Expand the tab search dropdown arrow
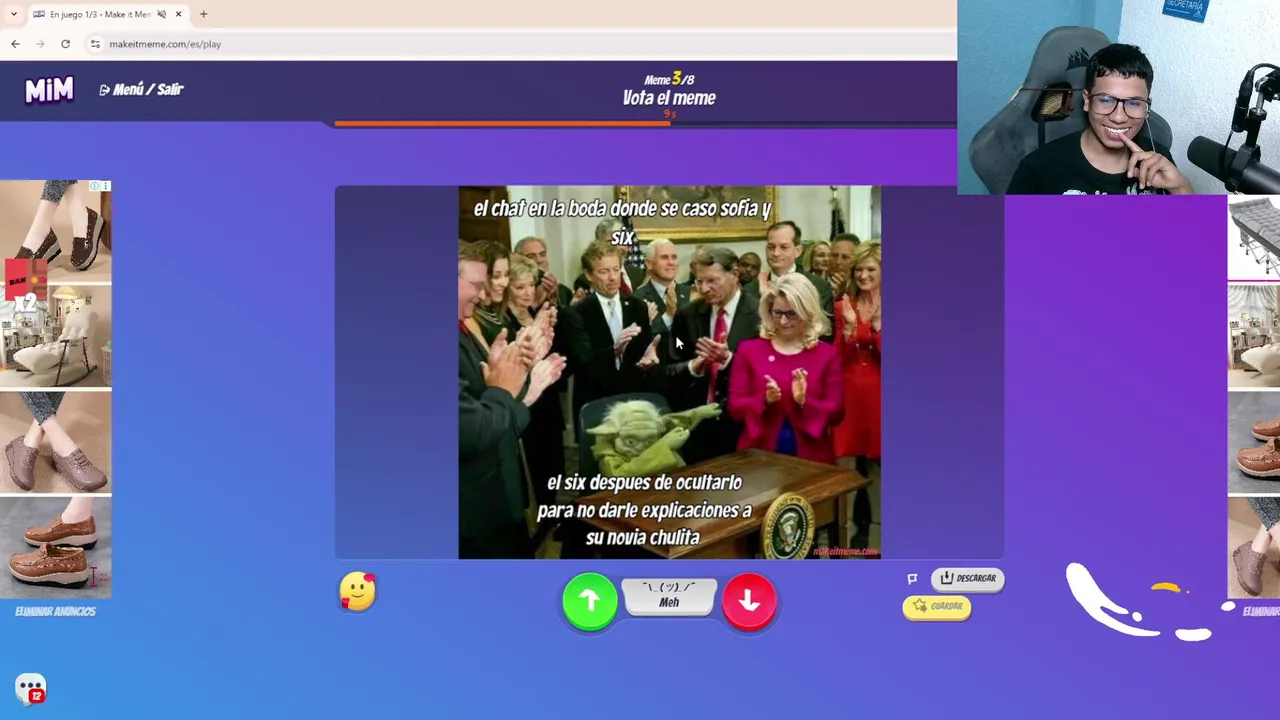1280x720 pixels. 13,14
